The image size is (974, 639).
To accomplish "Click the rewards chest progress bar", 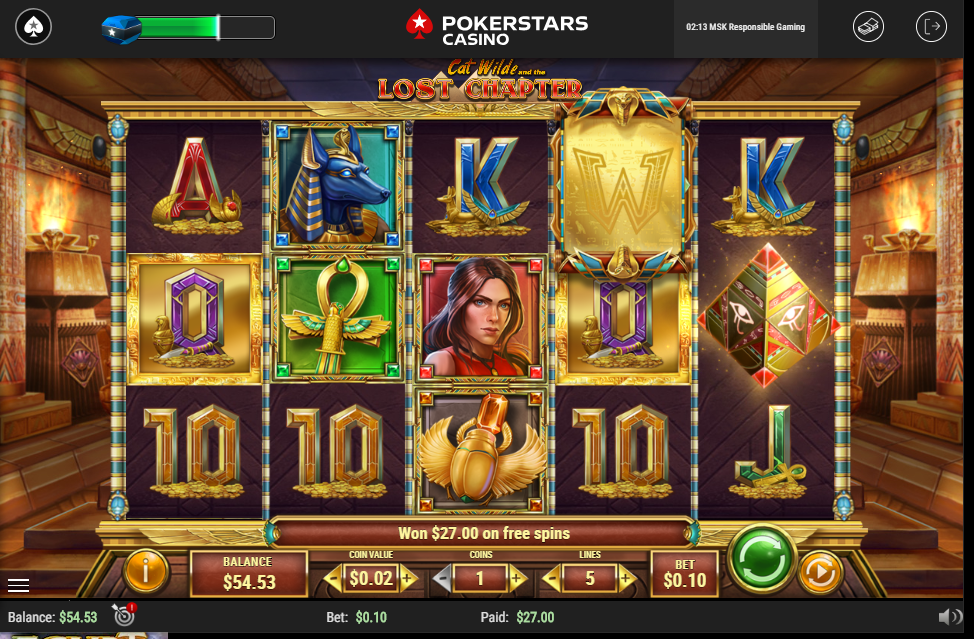I will (205, 28).
